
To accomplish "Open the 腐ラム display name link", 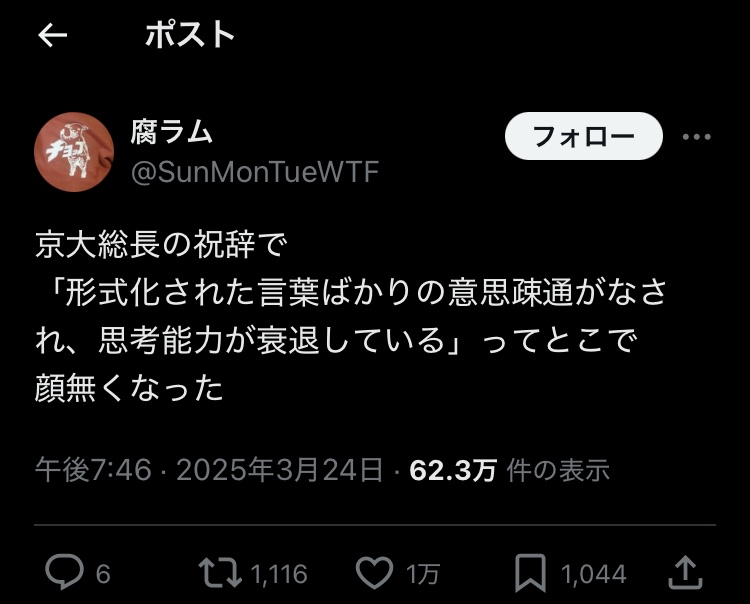I will pyautogui.click(x=171, y=132).
